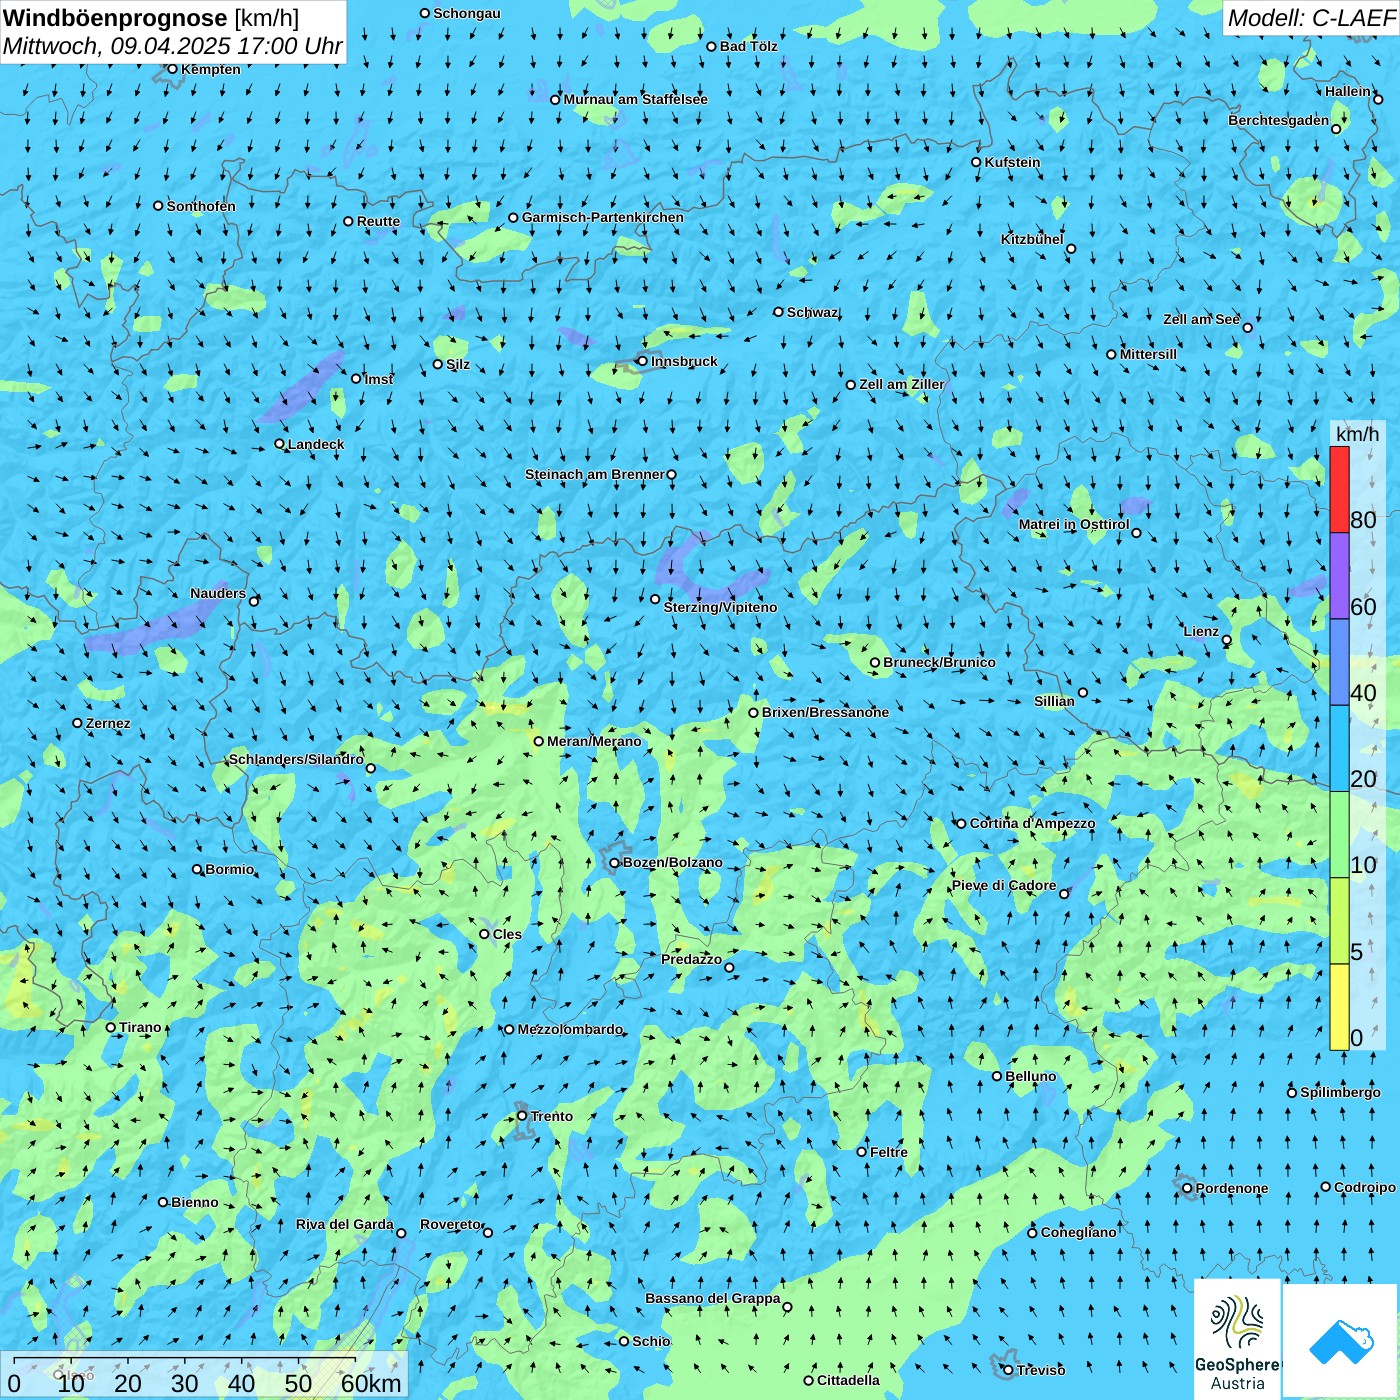Click the "Nauders" place label
This screenshot has height=1400, width=1400.
(x=218, y=593)
